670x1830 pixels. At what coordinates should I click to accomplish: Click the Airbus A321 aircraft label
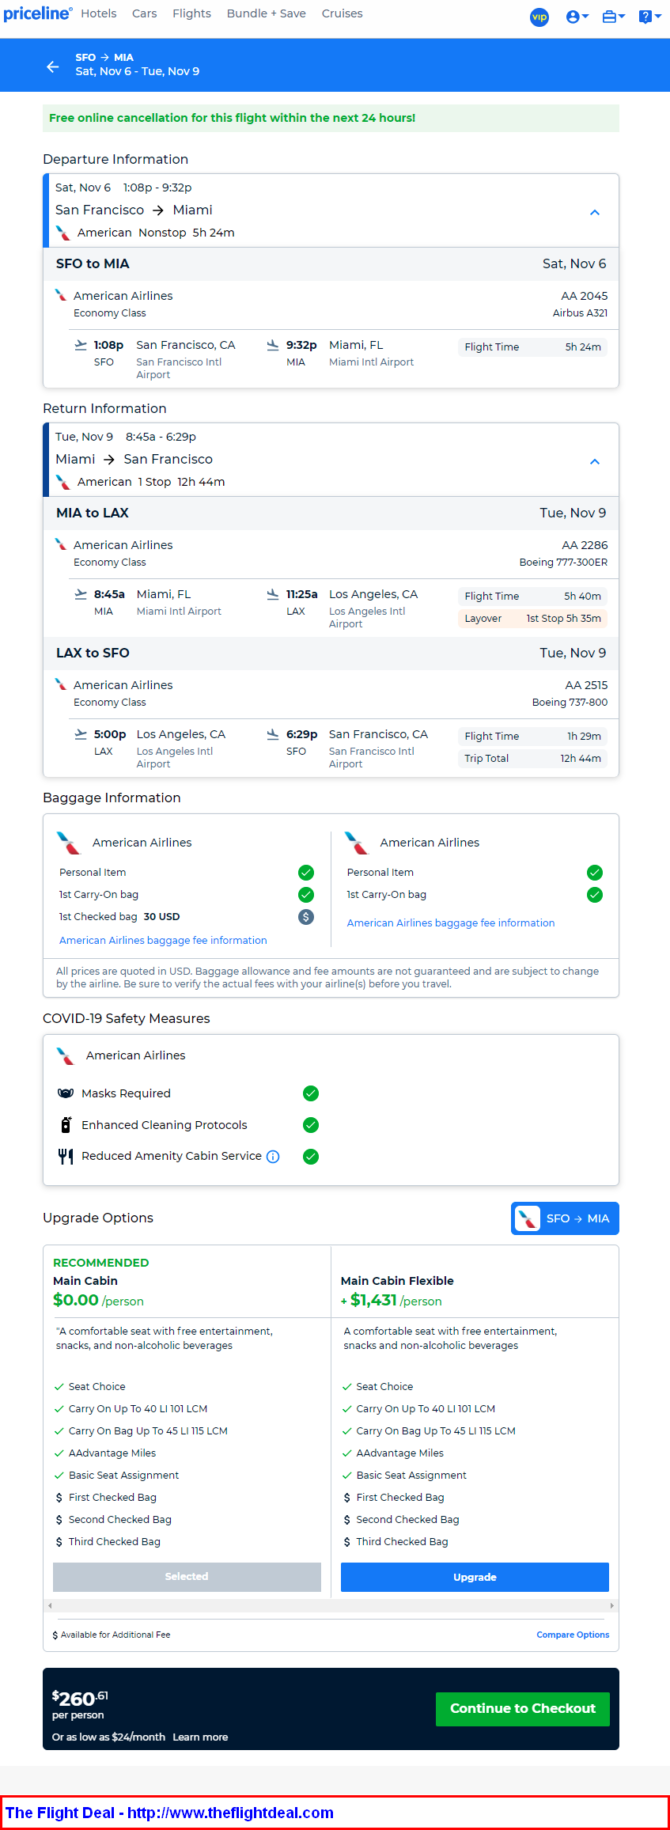tap(580, 313)
